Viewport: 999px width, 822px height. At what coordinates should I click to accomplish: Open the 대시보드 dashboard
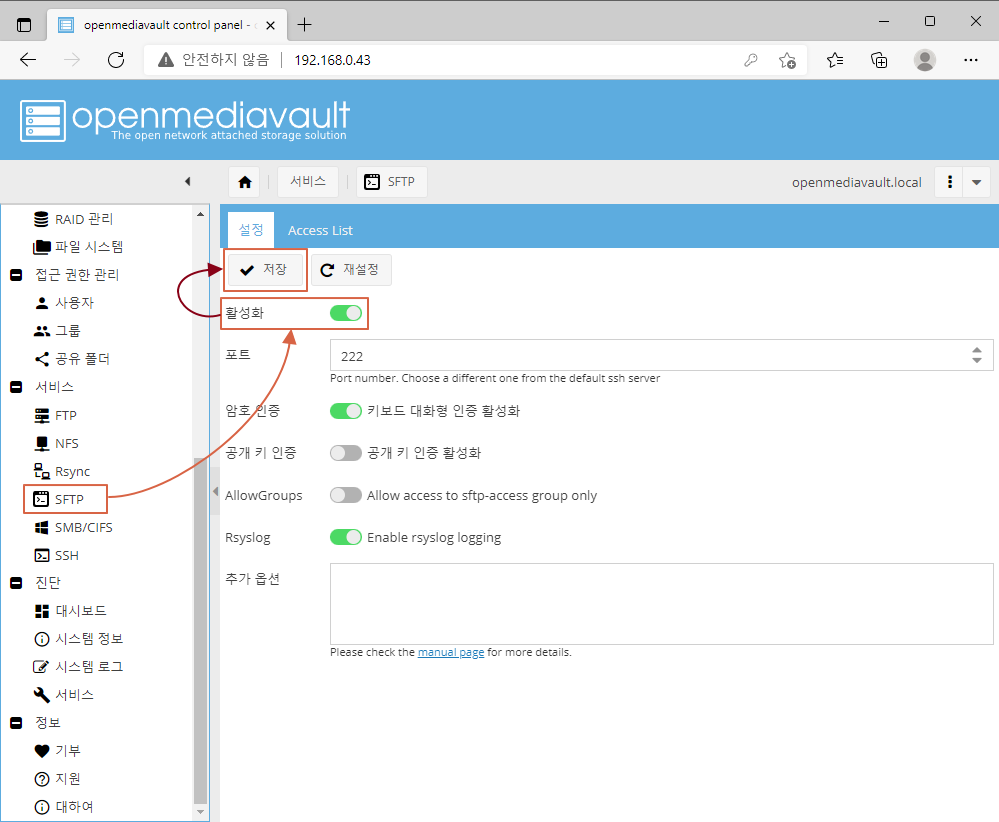70,611
